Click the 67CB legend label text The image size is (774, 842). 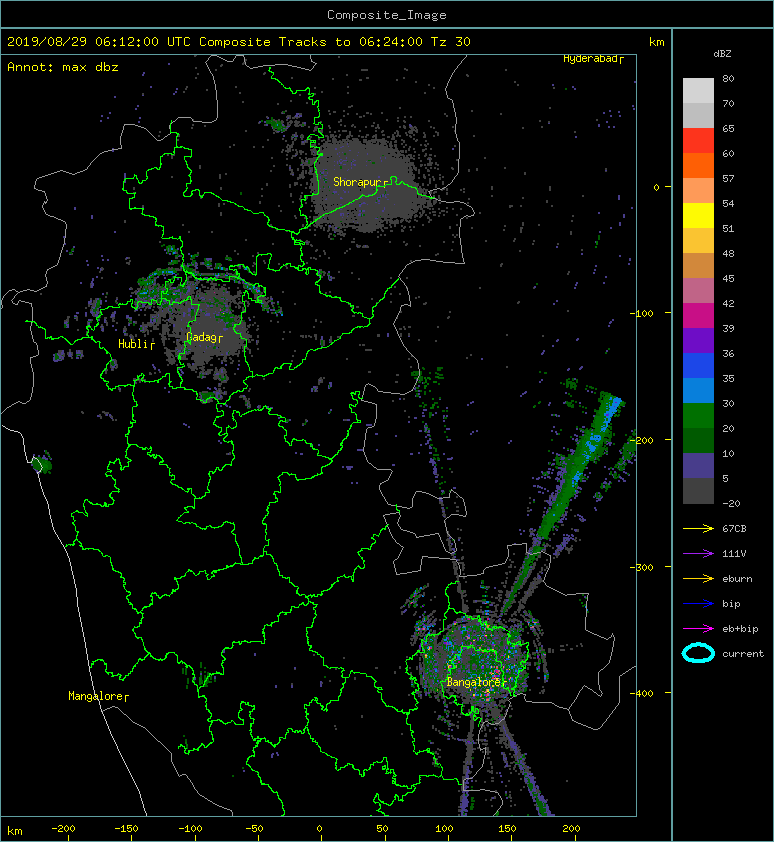click(x=734, y=529)
